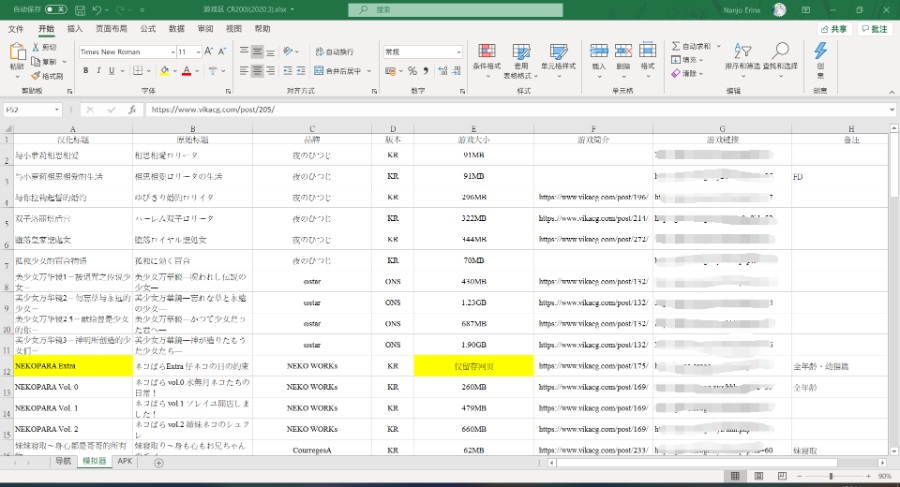Save the workbook with the floppy disk icon
Screen dimensions: 900x487
click(80, 10)
